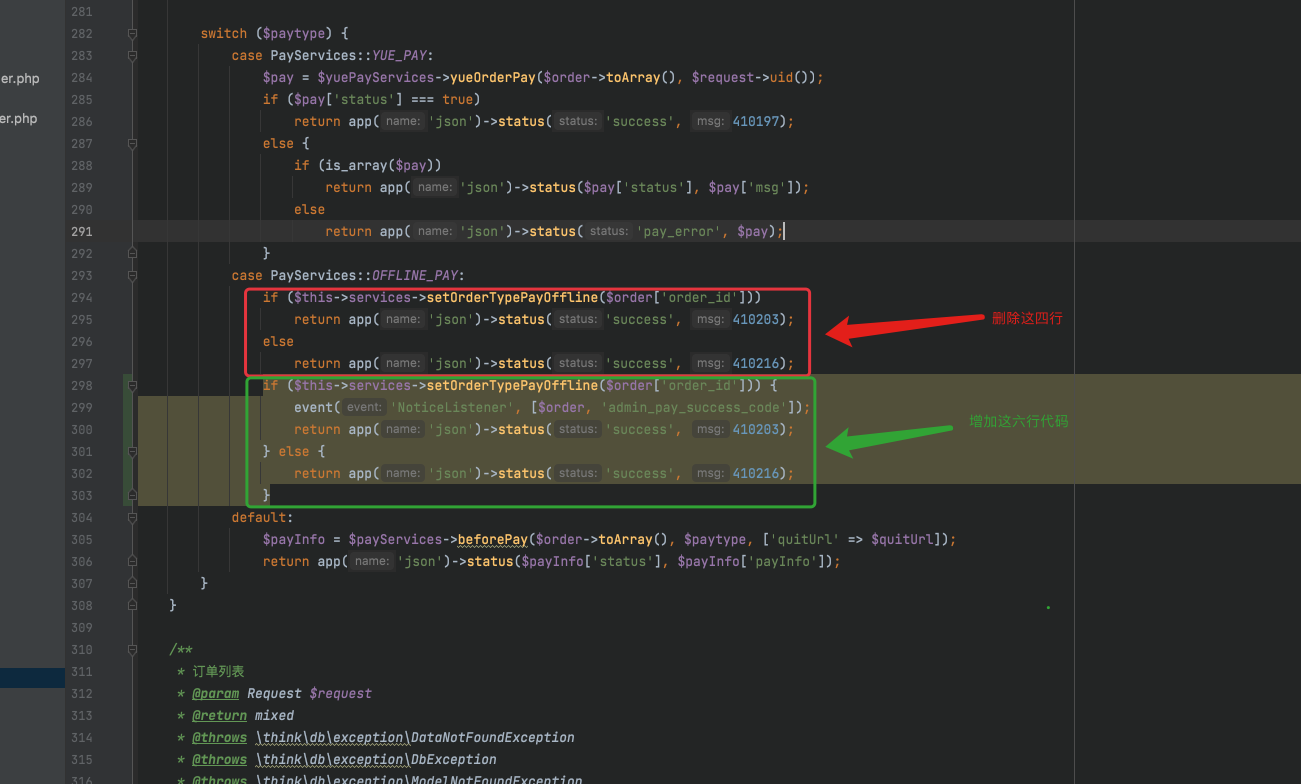This screenshot has width=1301, height=784.
Task: Click the event: inlay hint on line 299
Action: 365,408
